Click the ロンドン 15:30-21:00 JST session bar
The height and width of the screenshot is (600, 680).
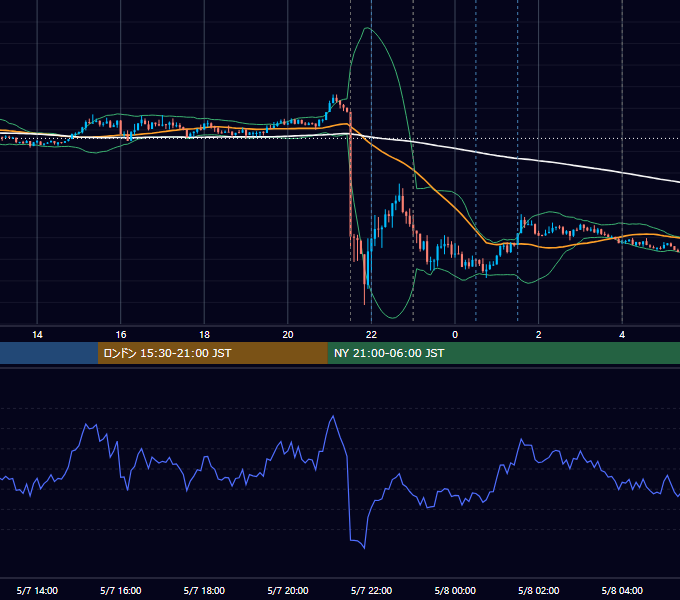tap(212, 353)
